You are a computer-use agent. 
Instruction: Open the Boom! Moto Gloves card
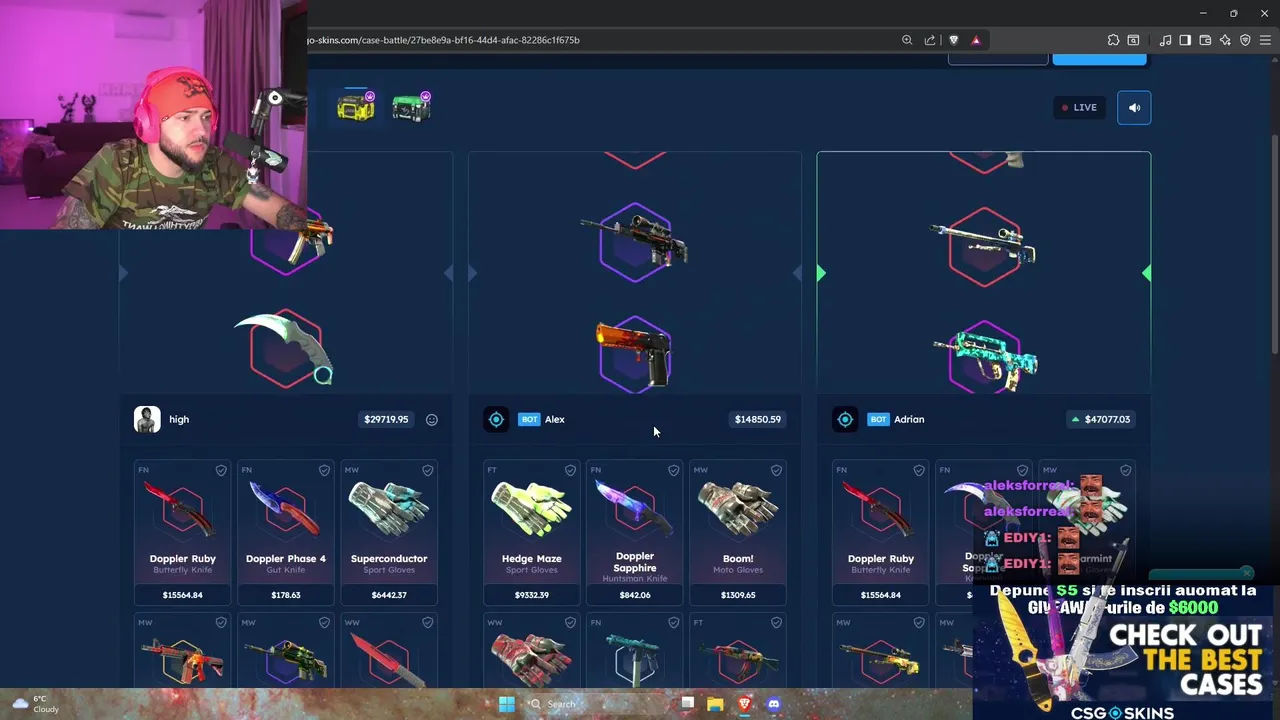click(x=738, y=532)
